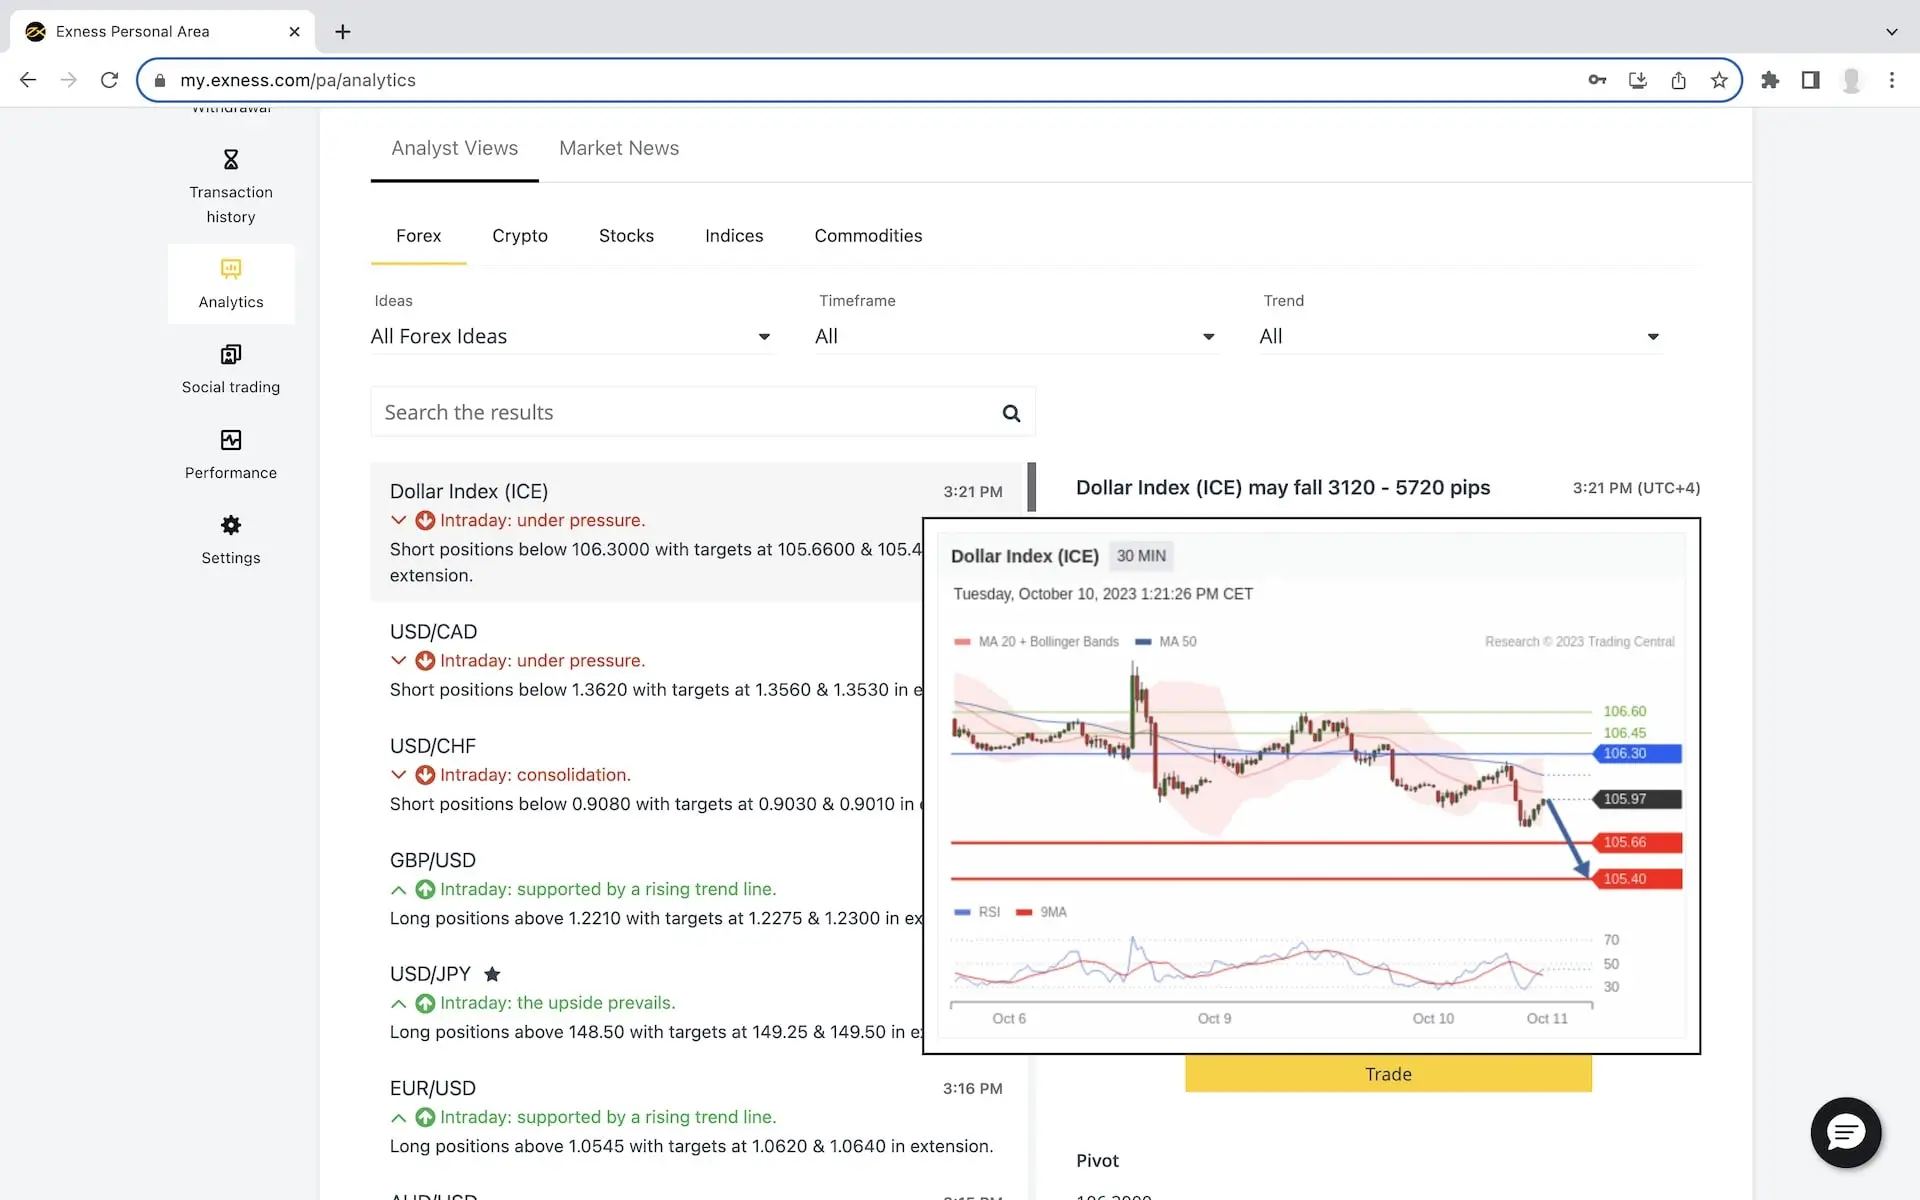Switch to Analyst Views tab

(x=454, y=148)
